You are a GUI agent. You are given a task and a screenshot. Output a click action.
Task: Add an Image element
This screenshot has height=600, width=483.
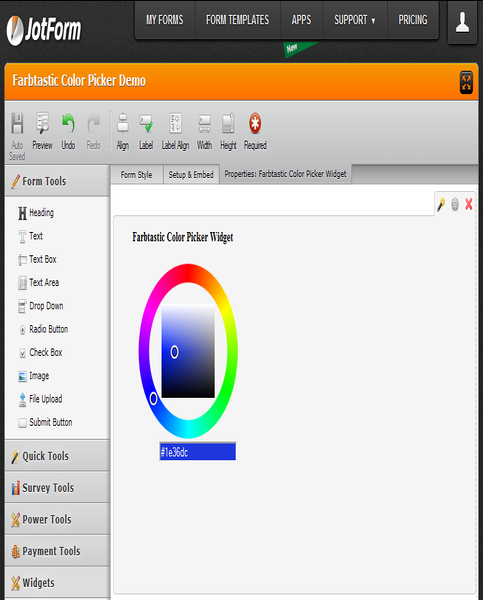tap(34, 376)
